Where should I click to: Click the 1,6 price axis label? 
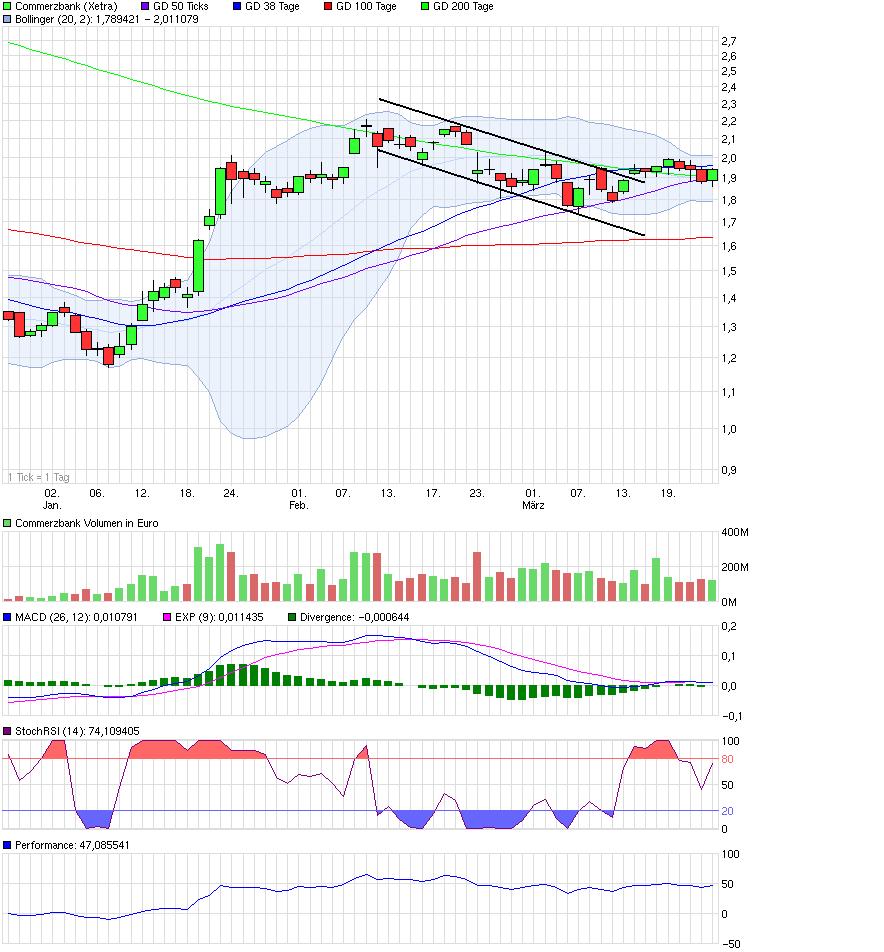[729, 246]
